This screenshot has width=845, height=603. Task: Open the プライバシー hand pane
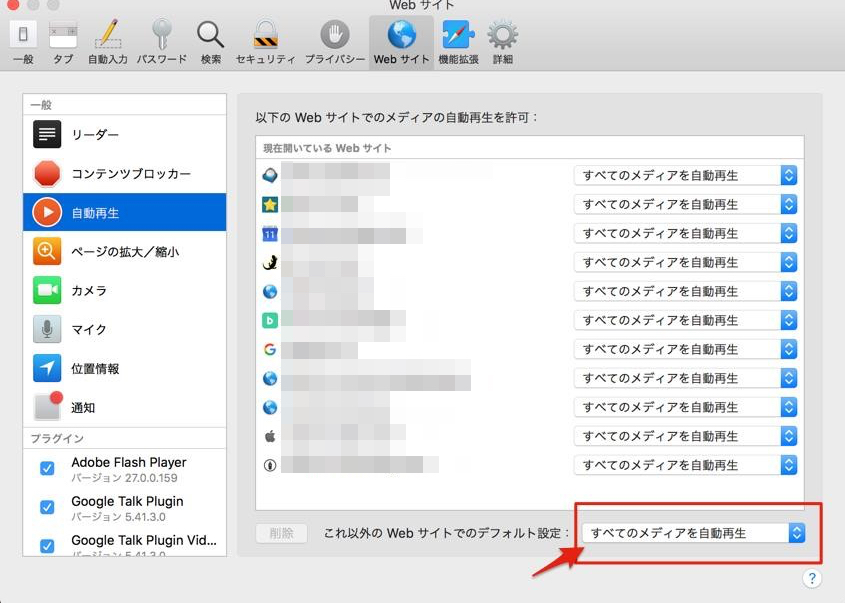pos(335,43)
